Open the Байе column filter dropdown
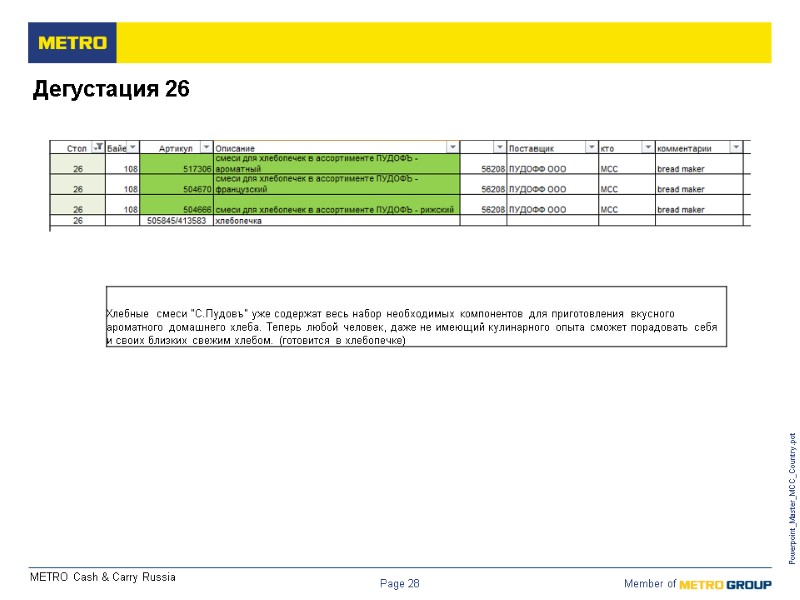The width and height of the screenshot is (800, 600). pos(133,147)
